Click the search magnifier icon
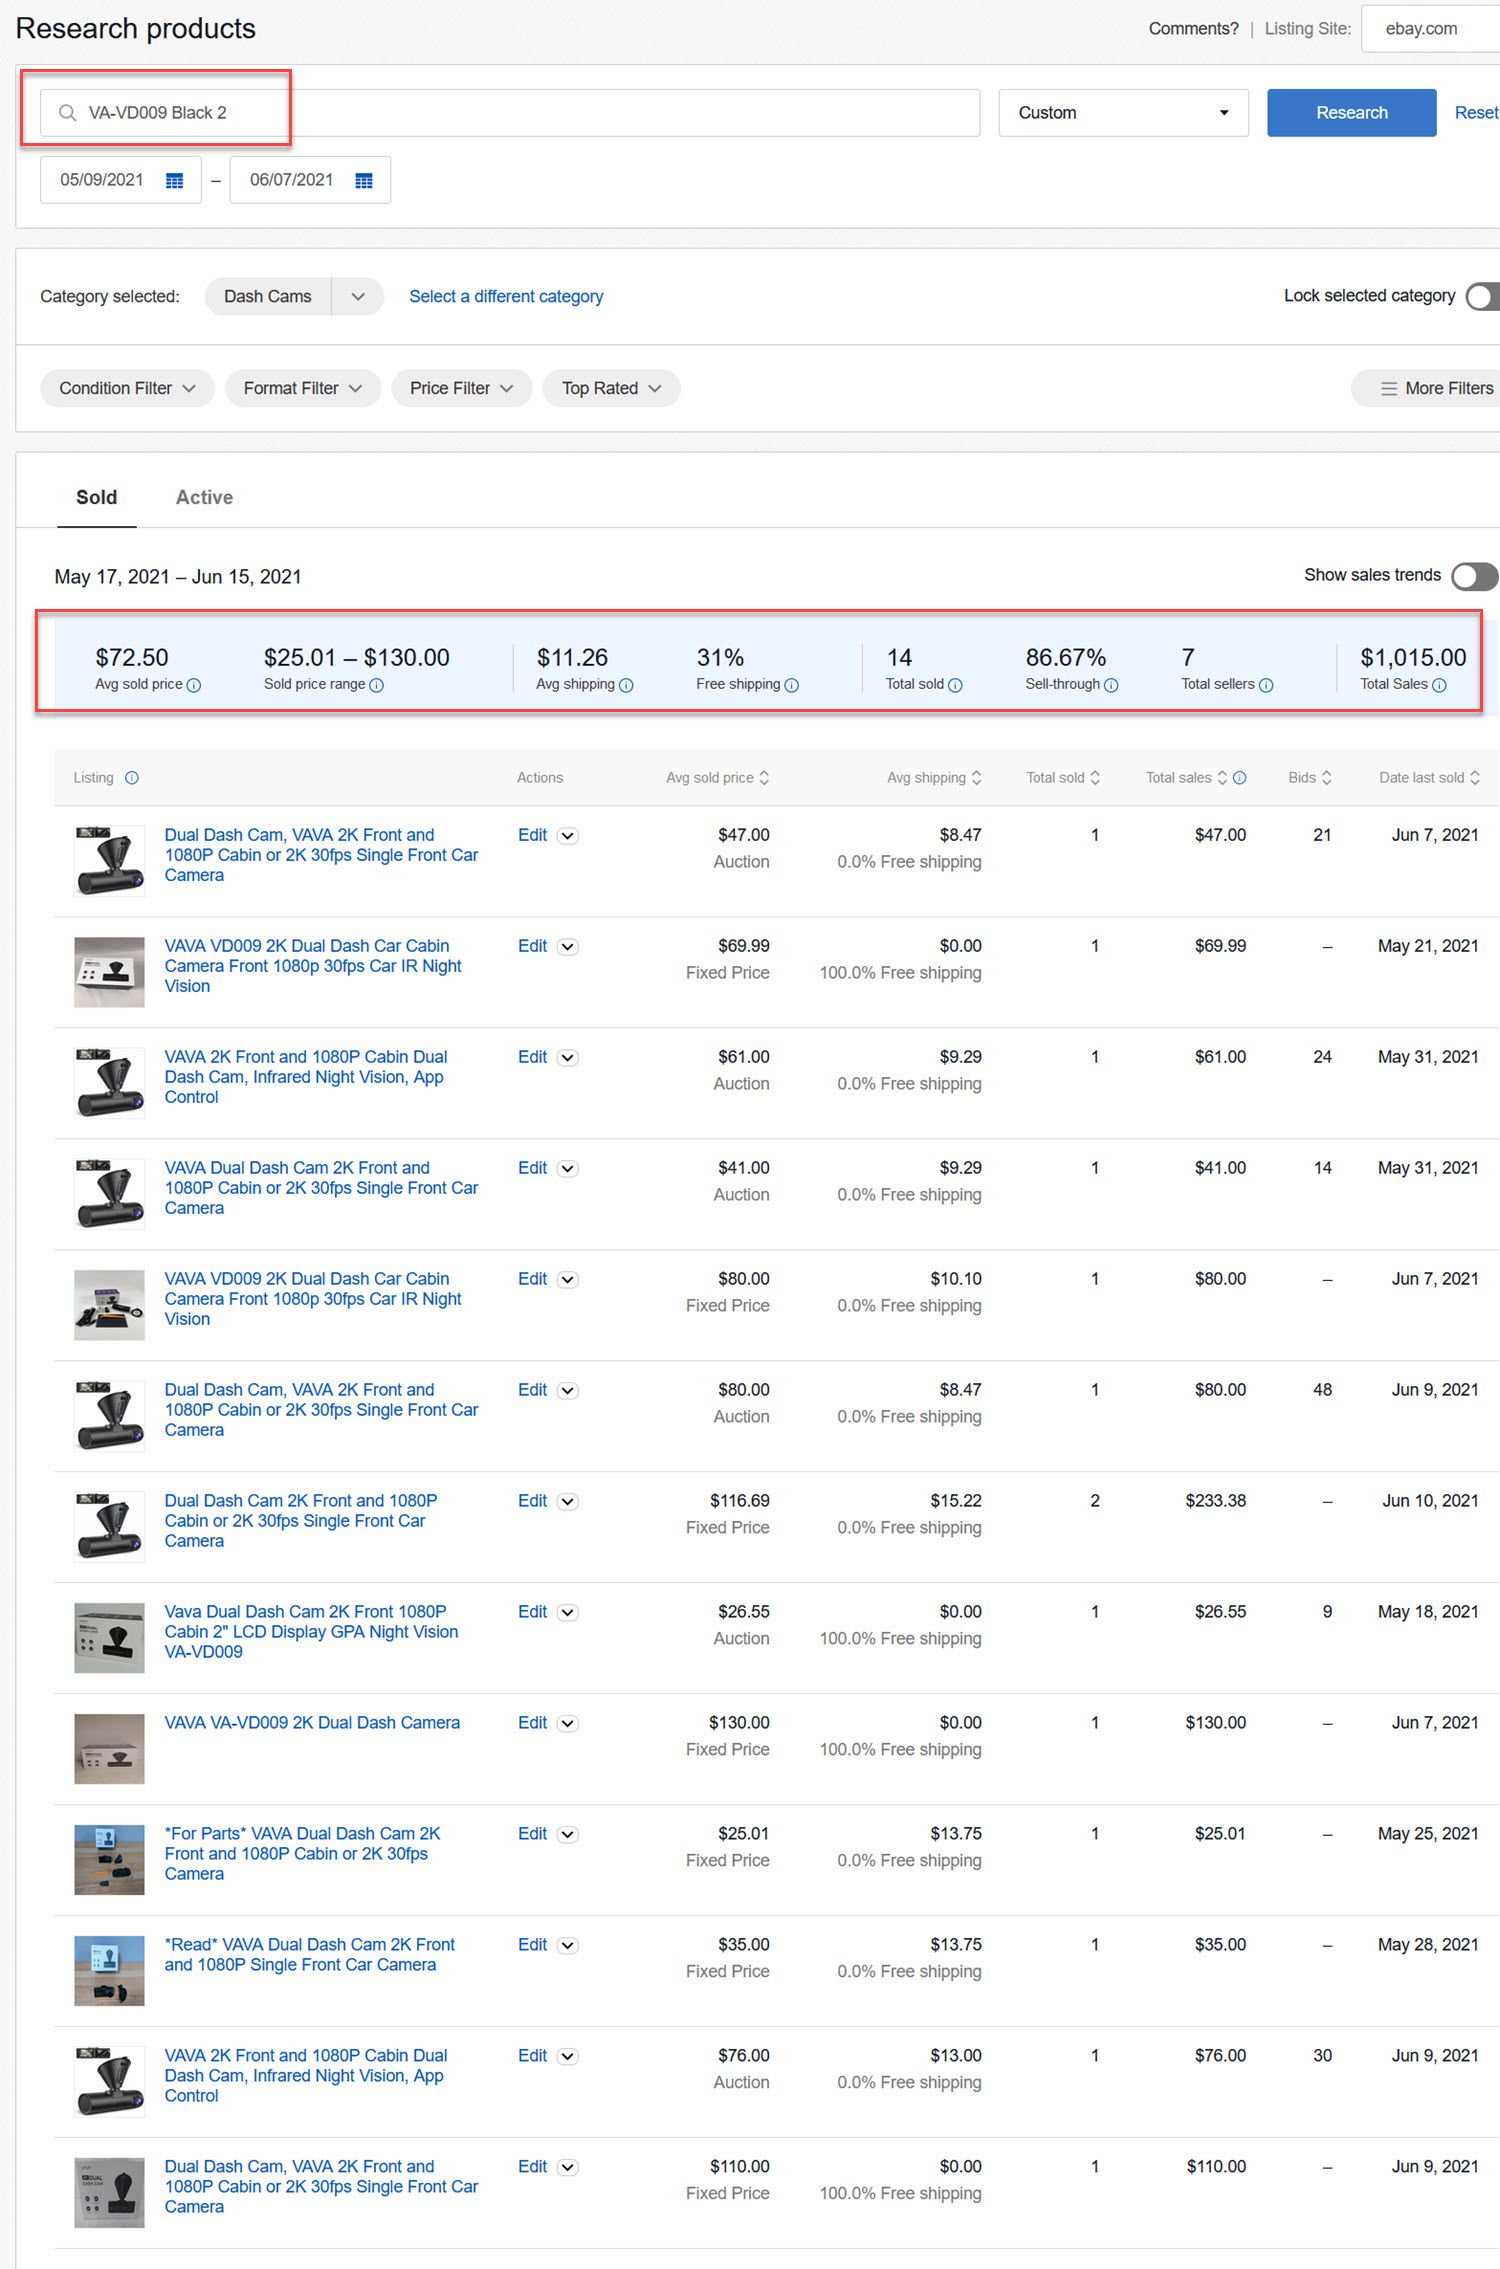Screen dimensions: 1500x2269 click(67, 113)
